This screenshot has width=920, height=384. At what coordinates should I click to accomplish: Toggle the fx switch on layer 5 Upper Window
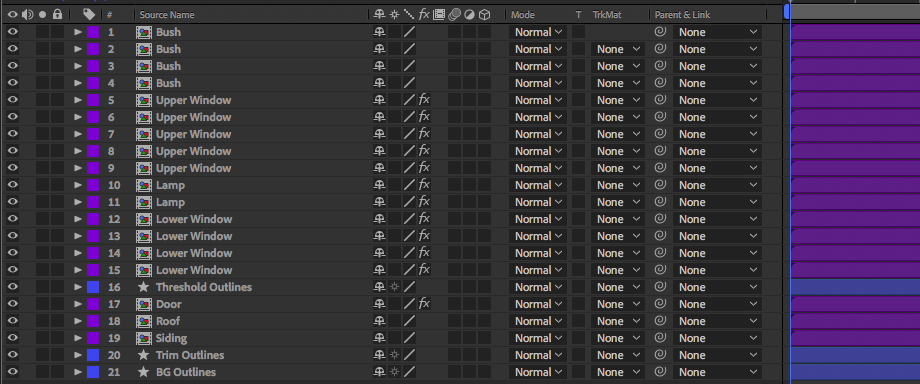424,99
